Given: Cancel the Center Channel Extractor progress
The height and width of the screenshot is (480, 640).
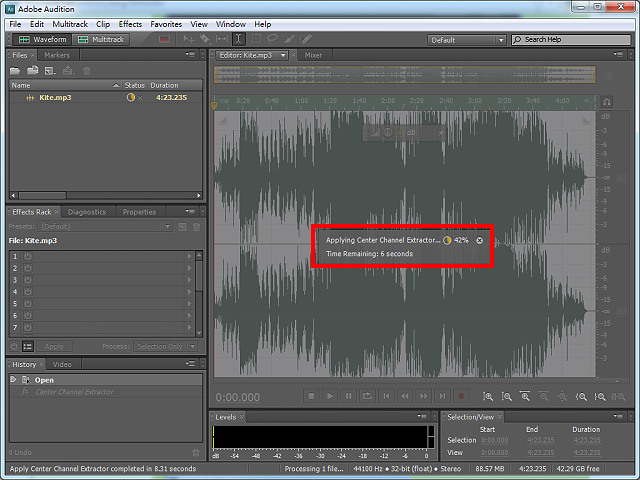Looking at the screenshot, I should pyautogui.click(x=480, y=240).
